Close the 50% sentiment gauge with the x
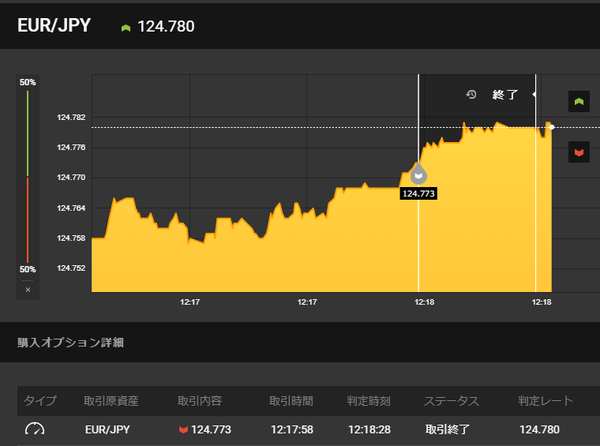Viewport: 600px width, 446px height. (28, 290)
